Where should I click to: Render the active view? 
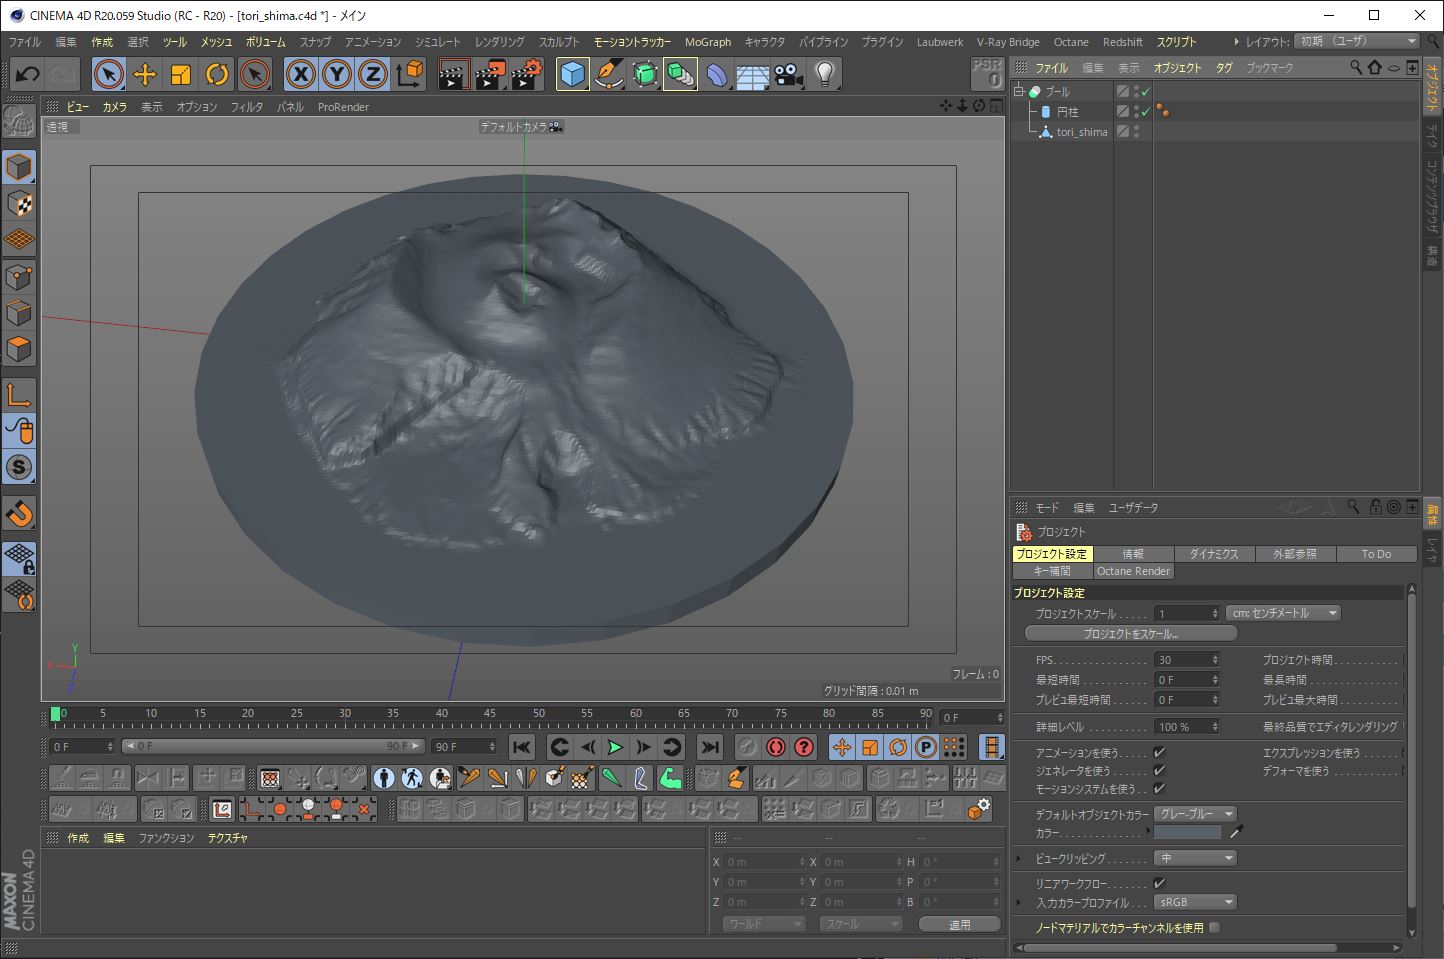[x=453, y=74]
